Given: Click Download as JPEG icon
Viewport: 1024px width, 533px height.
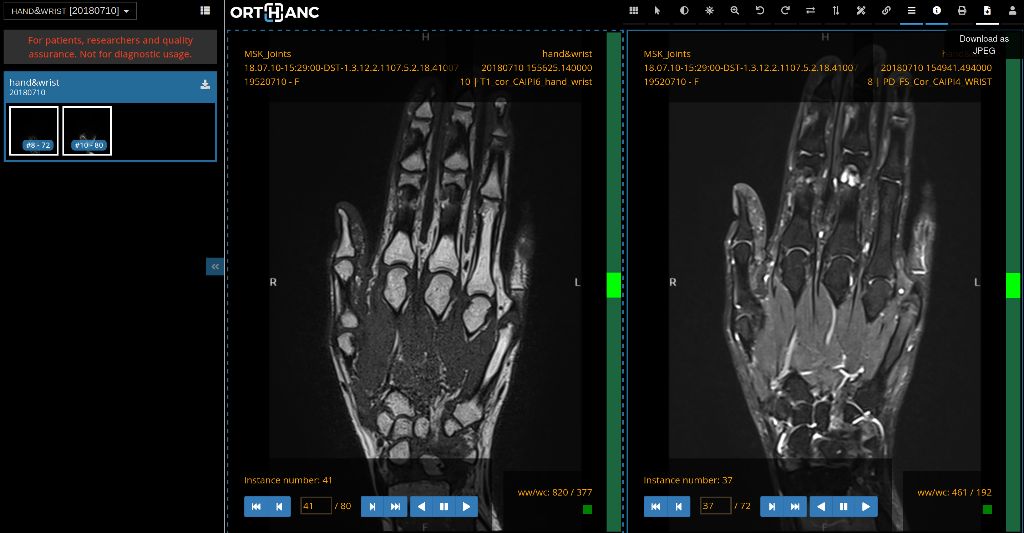Looking at the screenshot, I should tap(987, 11).
